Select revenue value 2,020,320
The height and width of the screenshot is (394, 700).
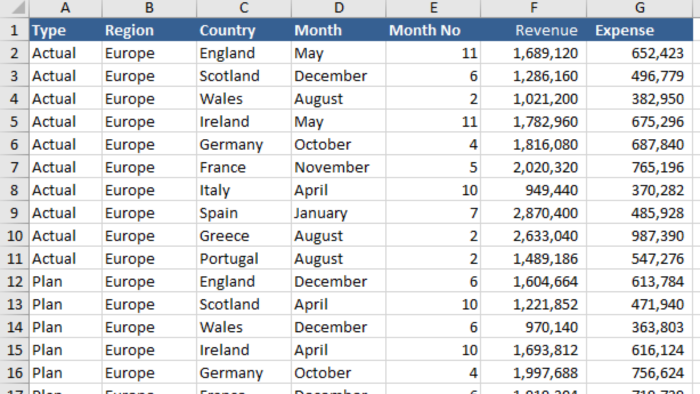[x=533, y=167]
